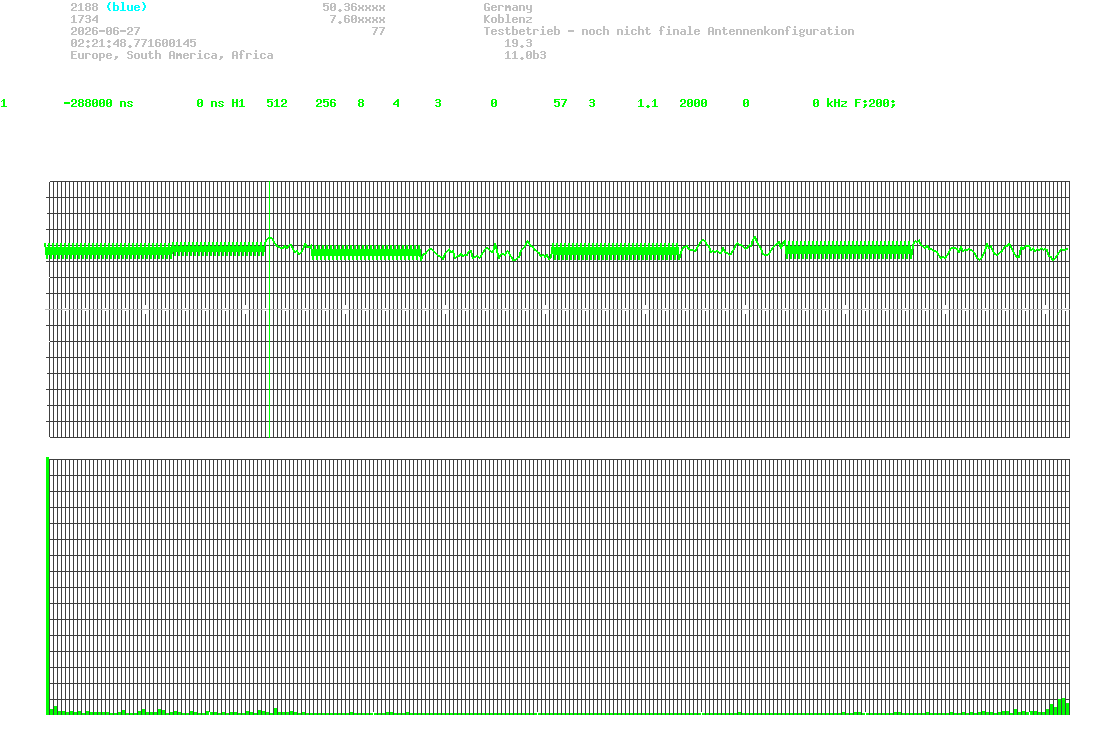
Task: Click city text 'Koblenz'
Action: [x=508, y=19]
